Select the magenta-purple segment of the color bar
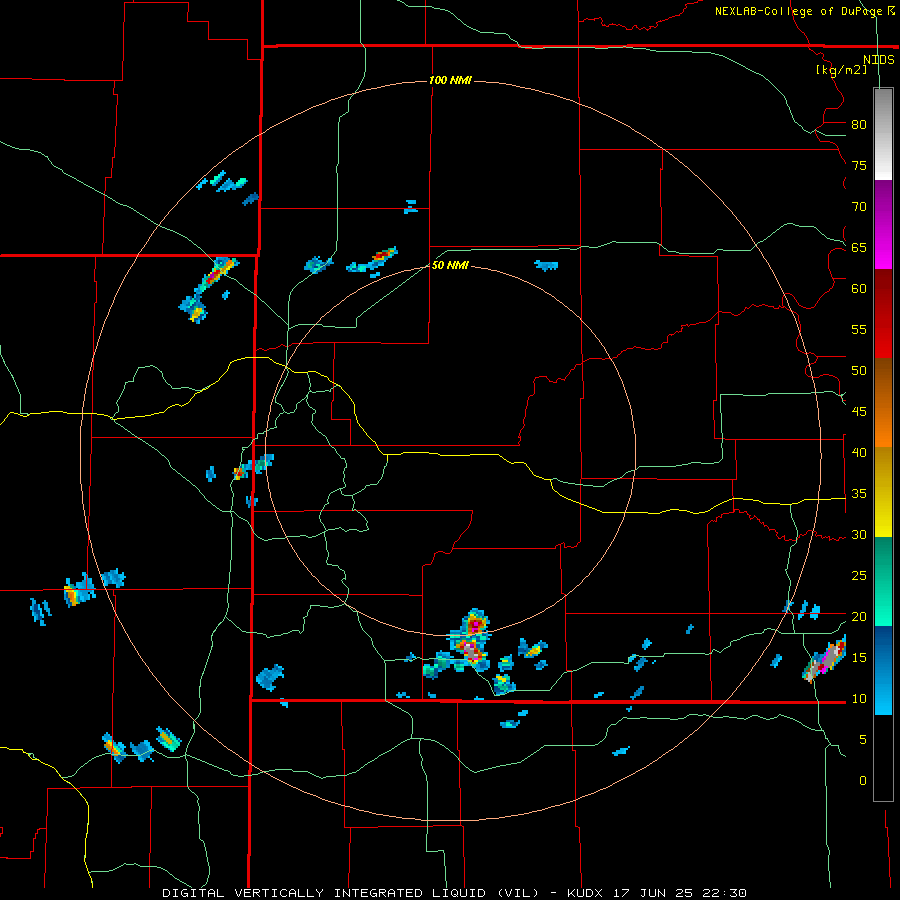The image size is (900, 900). [x=883, y=224]
